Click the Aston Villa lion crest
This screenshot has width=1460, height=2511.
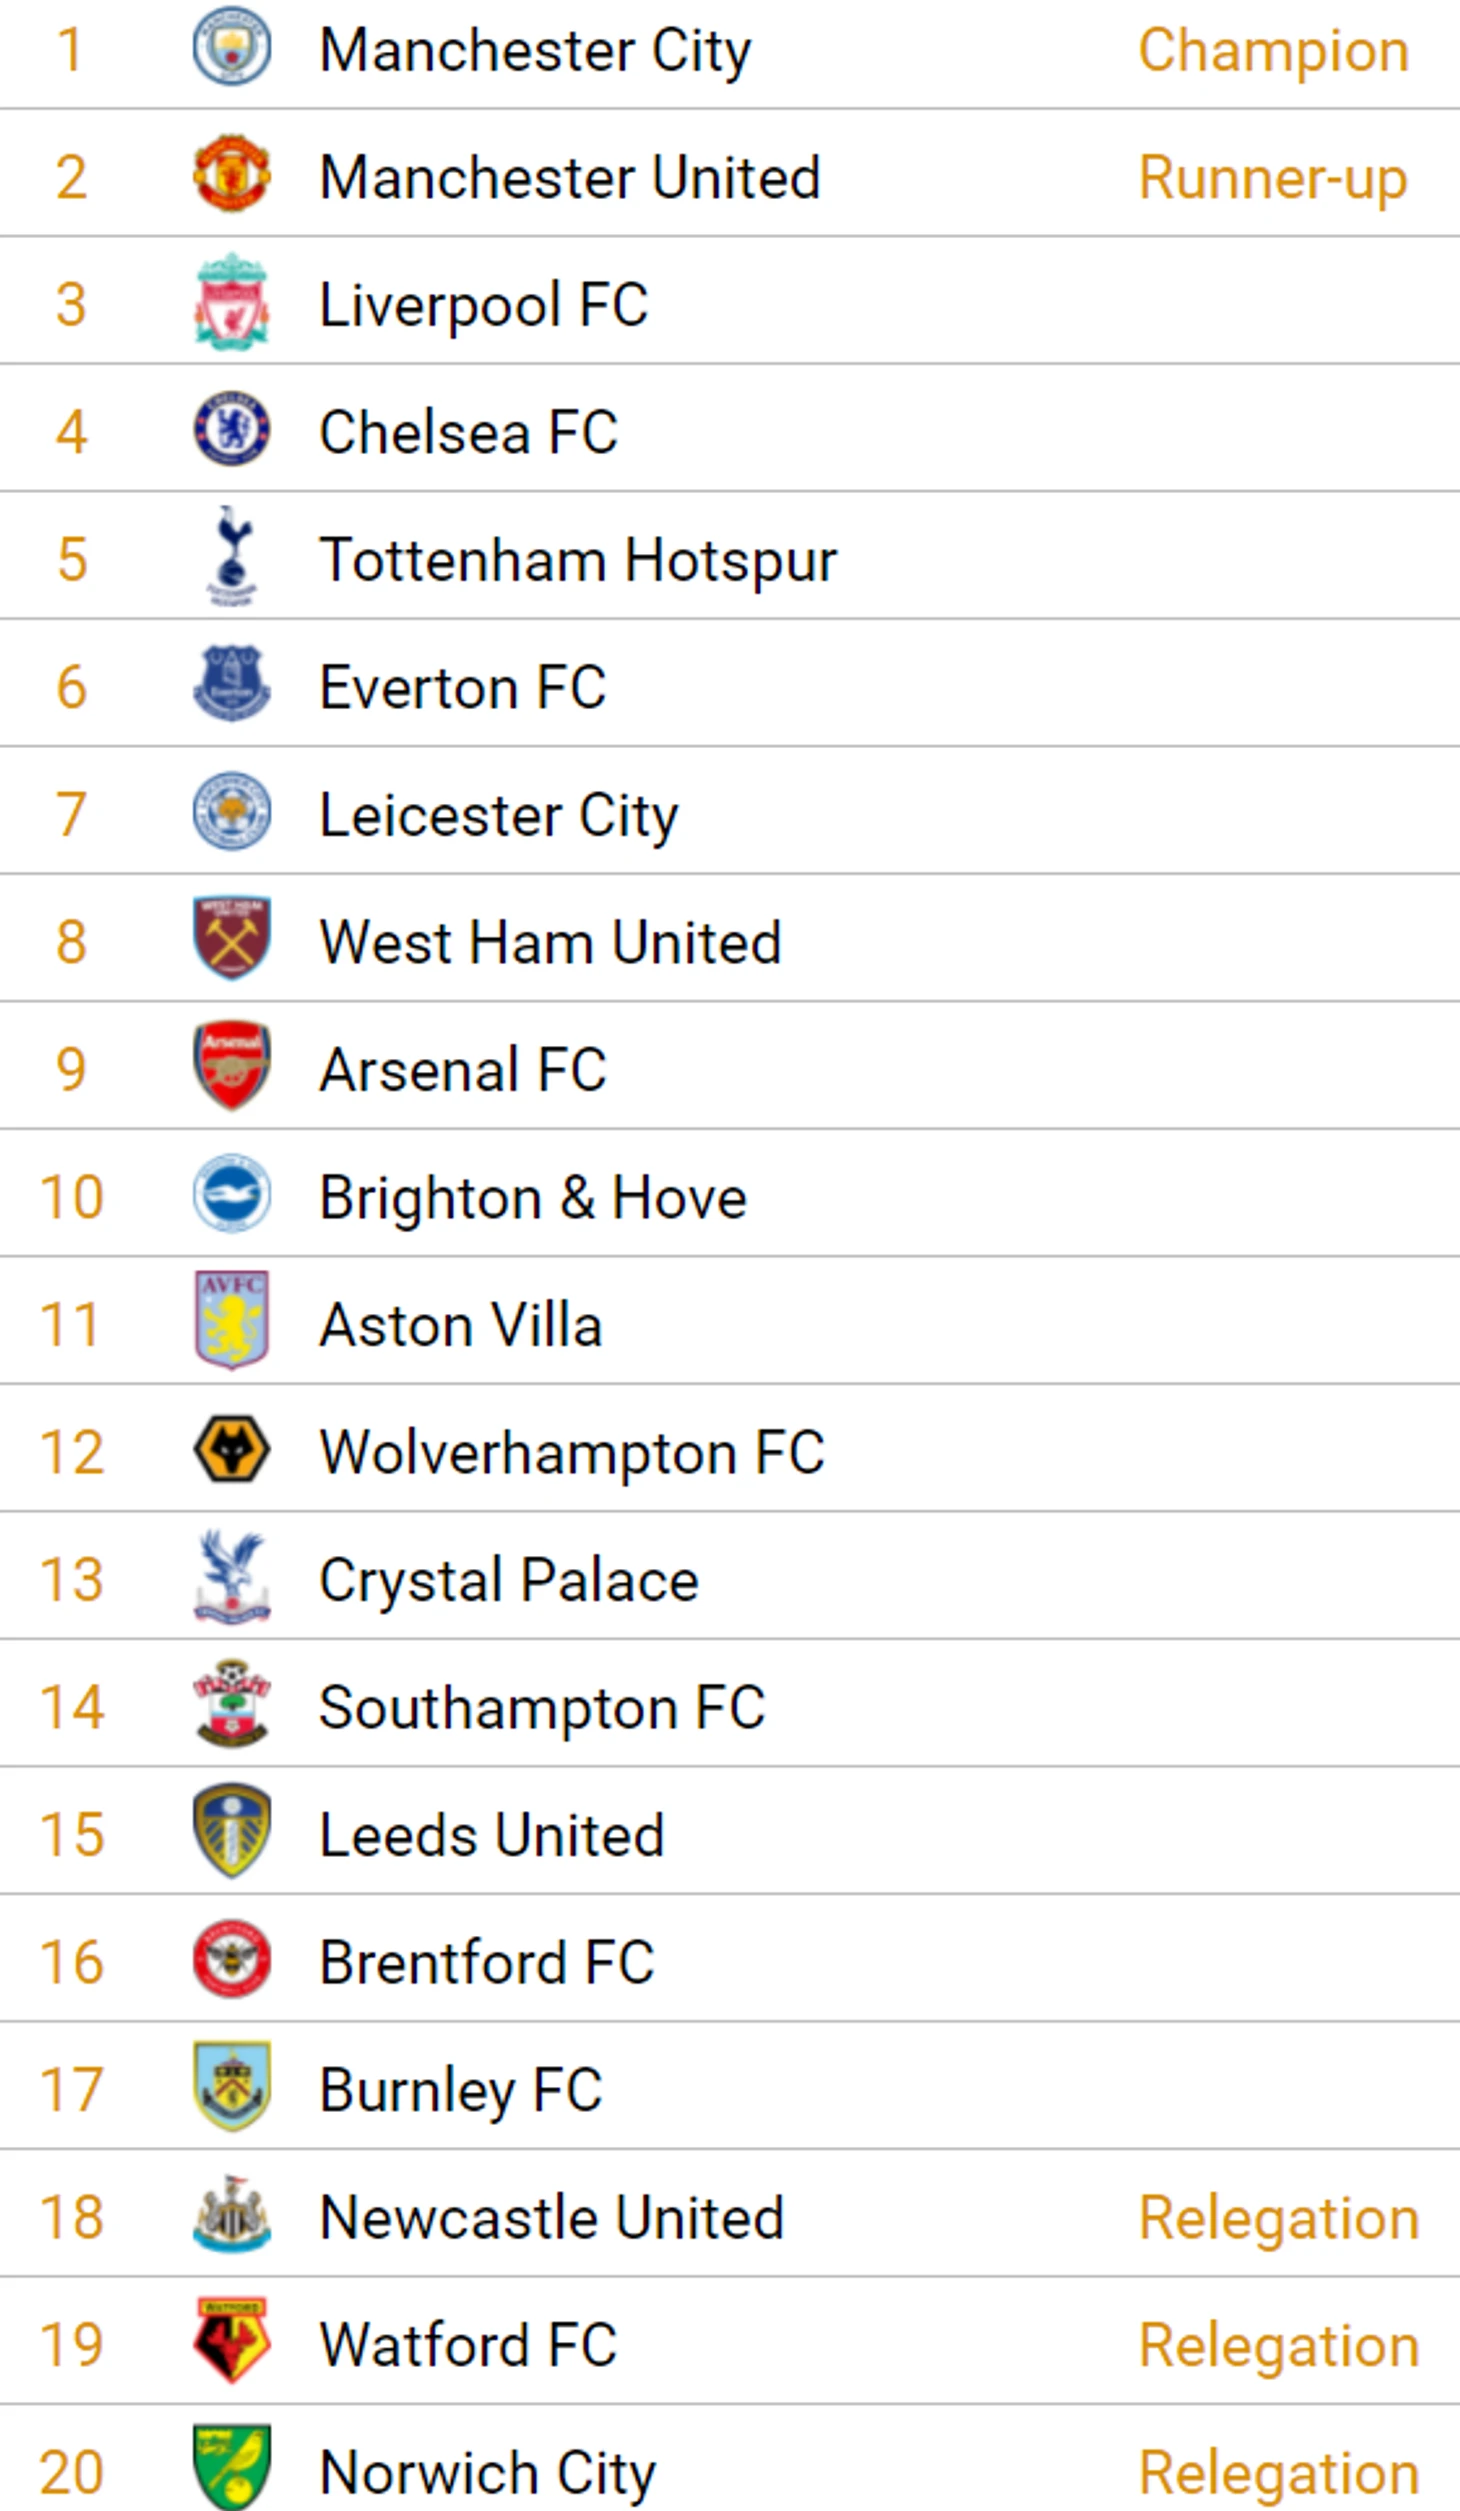(x=231, y=1321)
